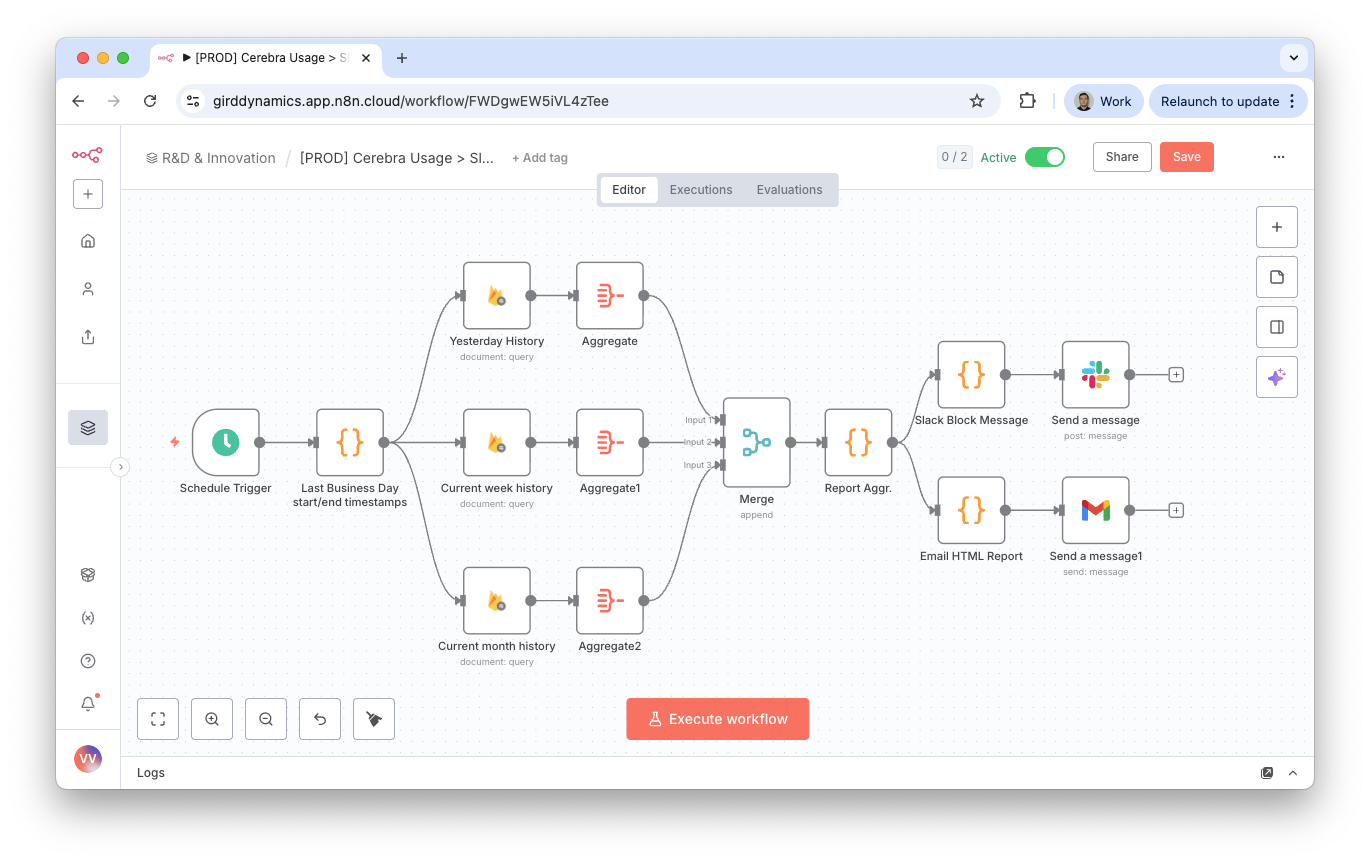Open the Aggregate node
Image resolution: width=1370 pixels, height=863 pixels.
(610, 295)
